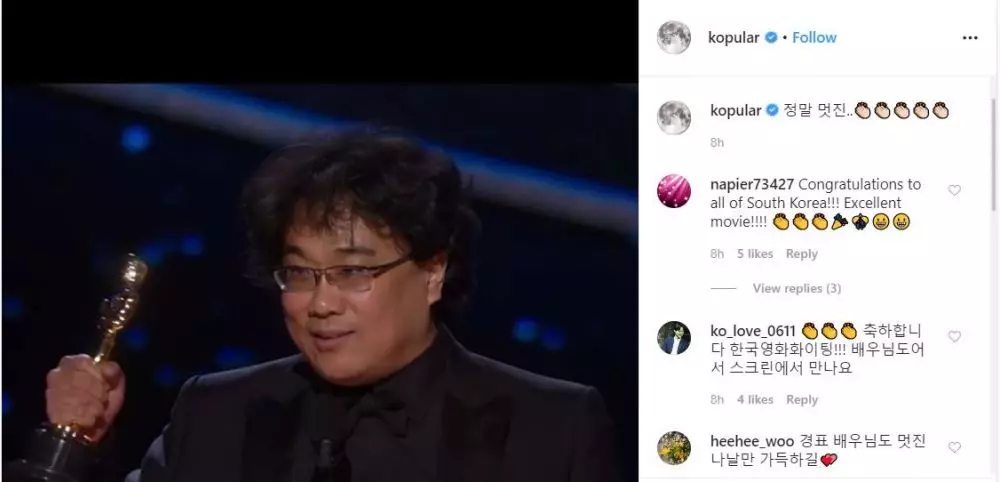Open ko_love_0611's profile picture
Image resolution: width=1000 pixels, height=482 pixels.
pyautogui.click(x=674, y=337)
